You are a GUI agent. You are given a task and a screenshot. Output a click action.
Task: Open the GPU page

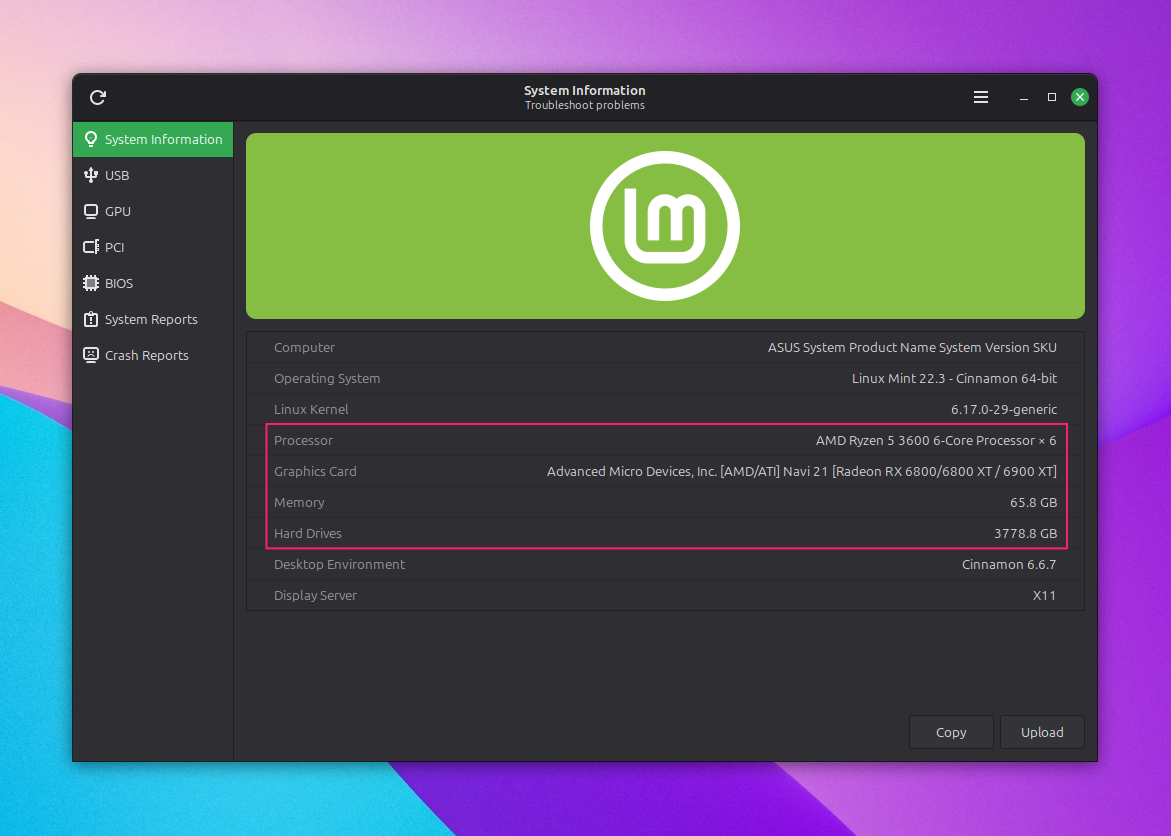(x=153, y=211)
